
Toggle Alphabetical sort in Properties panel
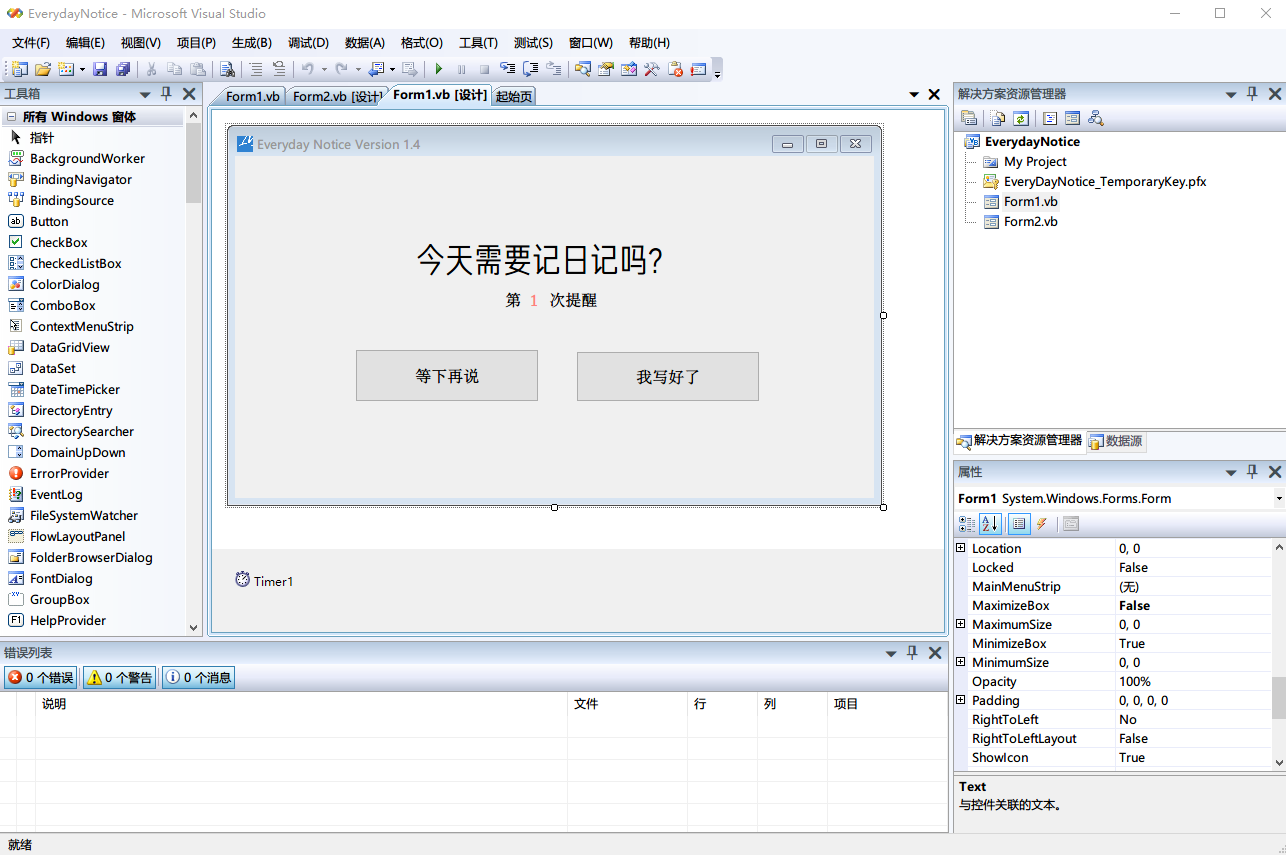(990, 523)
